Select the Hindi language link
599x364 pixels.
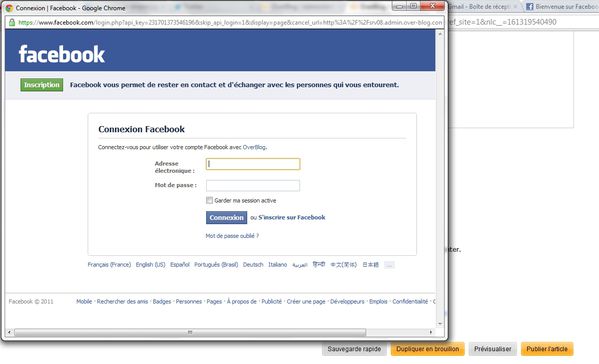(319, 264)
